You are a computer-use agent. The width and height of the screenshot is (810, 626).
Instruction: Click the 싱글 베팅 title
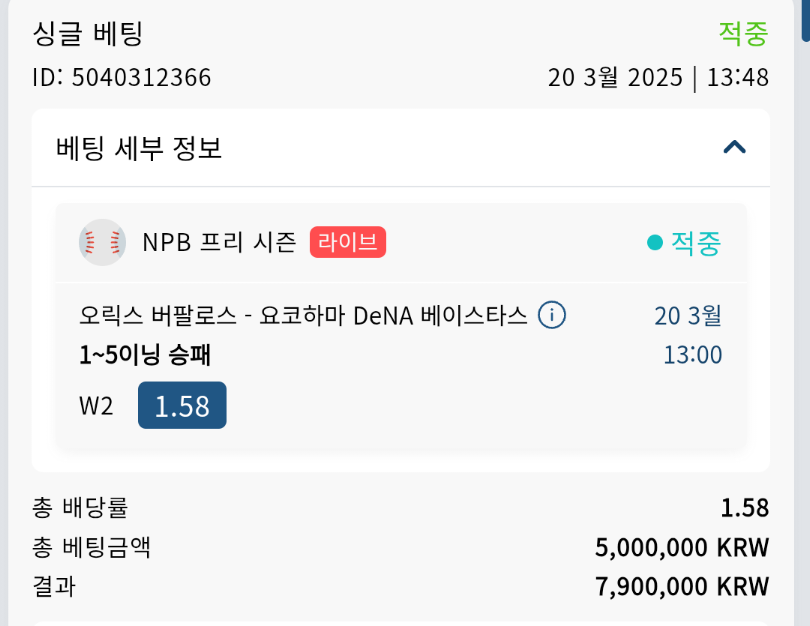(x=88, y=33)
